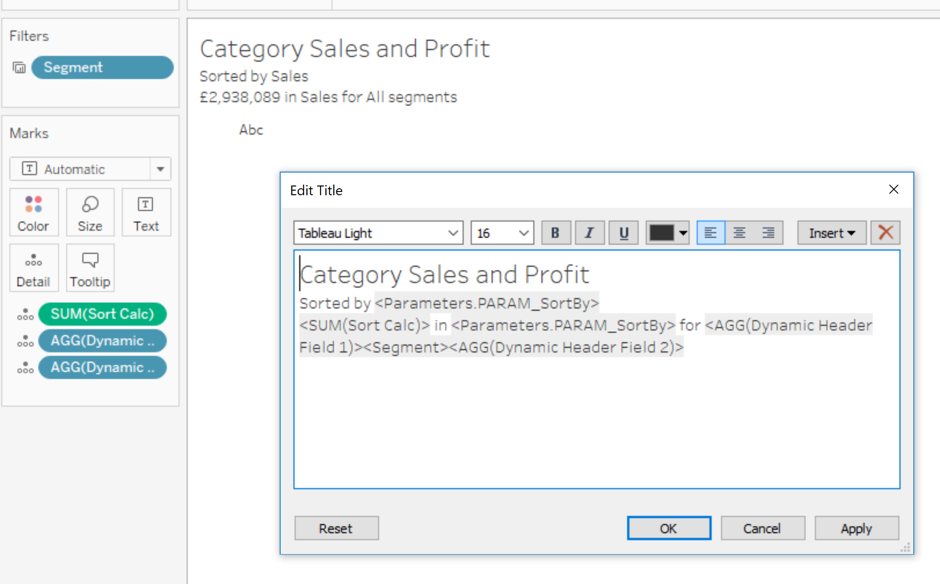Align the title text to the right
Screen dimensions: 940x584
point(767,232)
